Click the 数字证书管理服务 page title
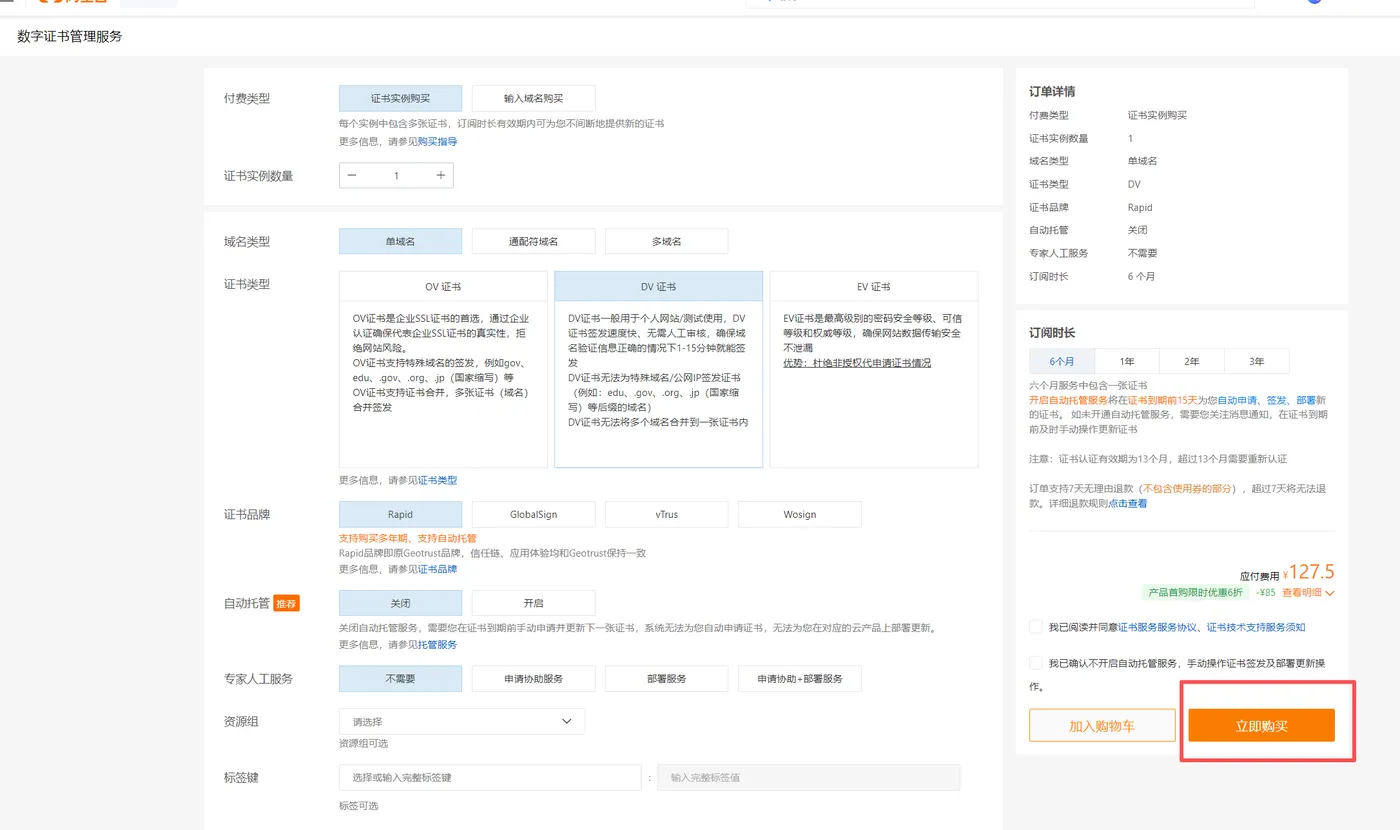This screenshot has width=1400, height=830. click(70, 36)
